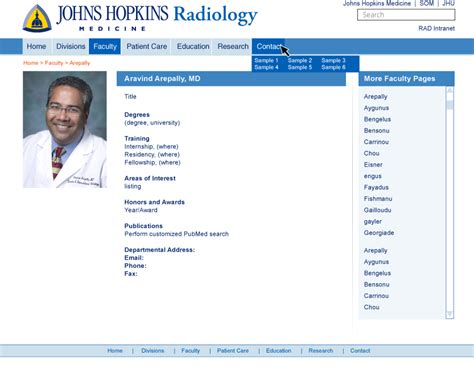Image resolution: width=474 pixels, height=381 pixels.
Task: Choose Sample 3 from the Contact submenu
Action: 333,60
